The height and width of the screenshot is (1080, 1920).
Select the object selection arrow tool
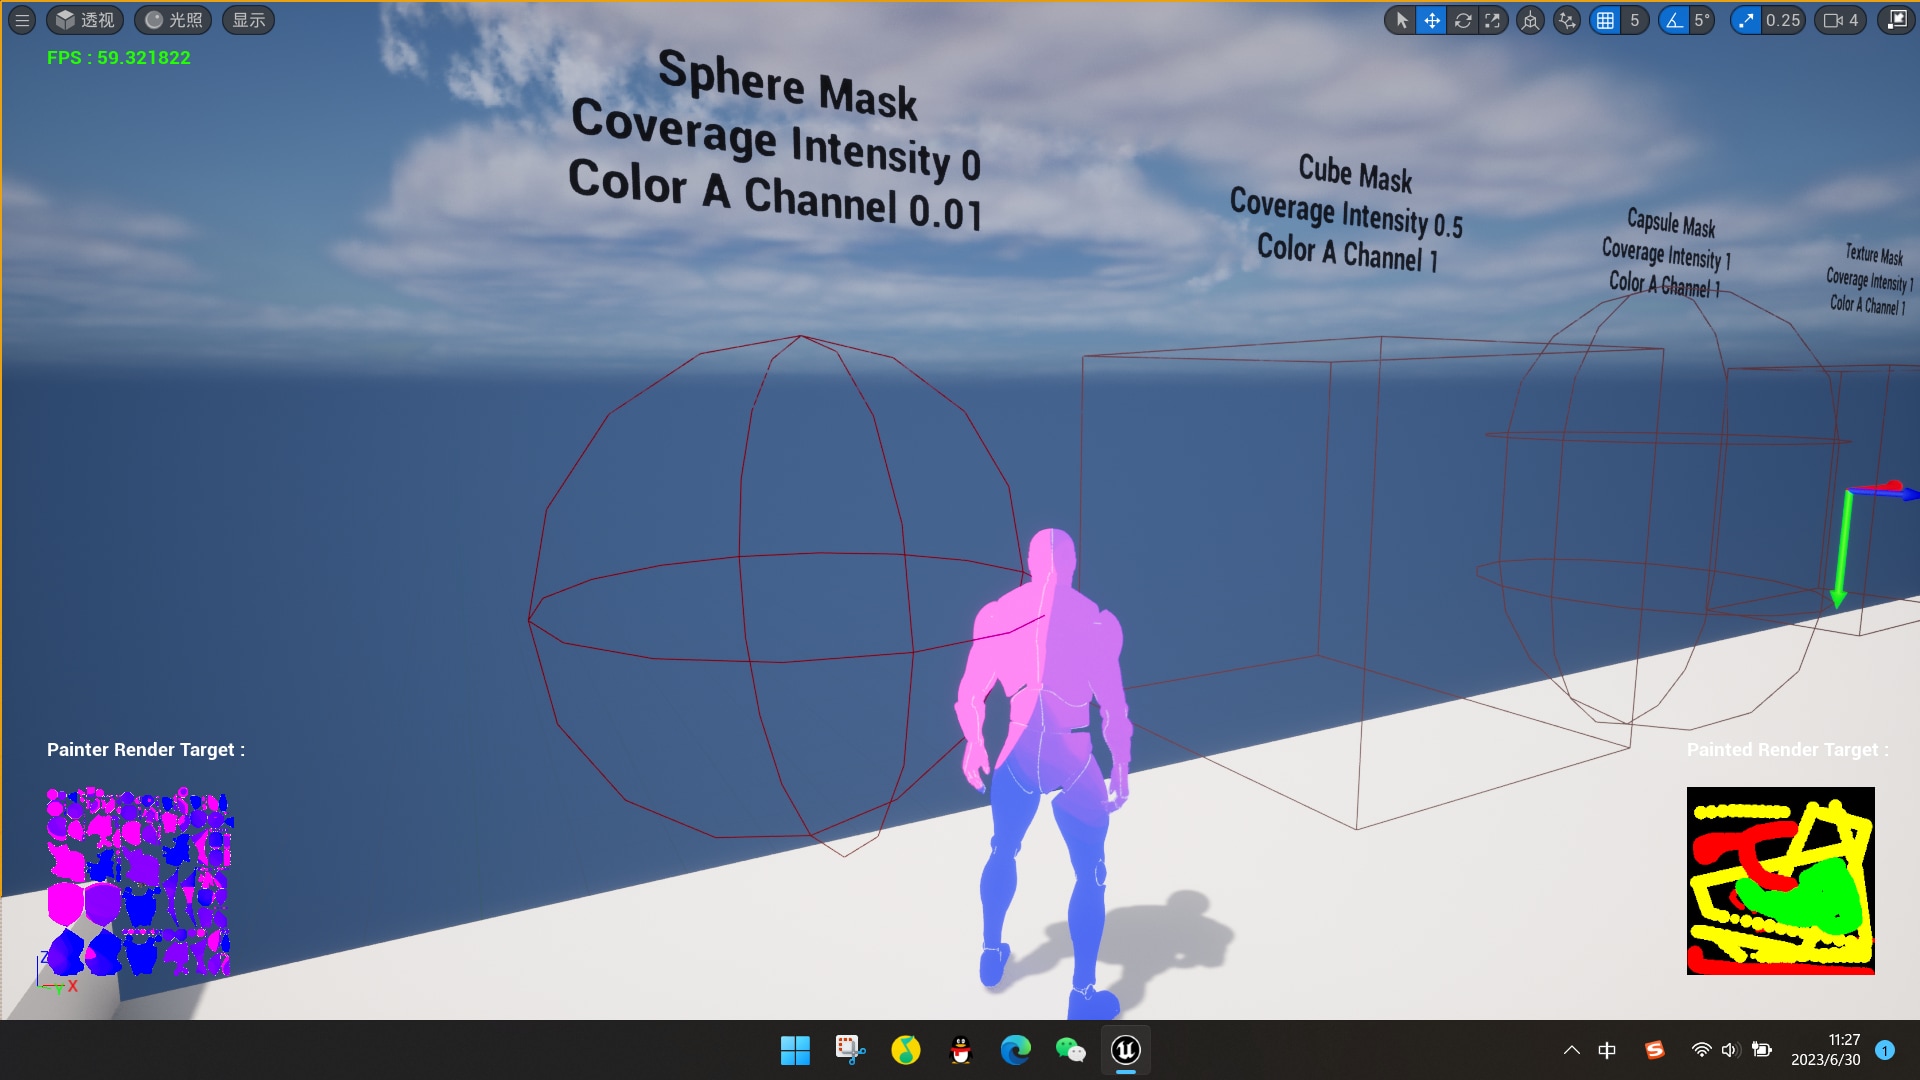[x=1401, y=20]
